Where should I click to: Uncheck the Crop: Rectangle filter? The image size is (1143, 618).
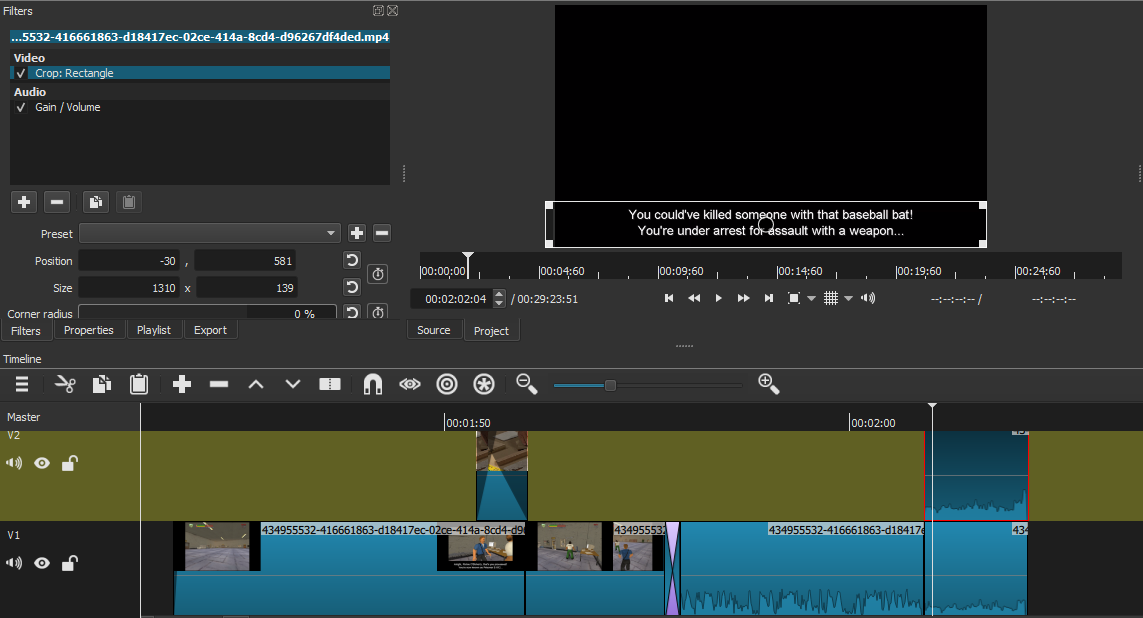tap(21, 73)
